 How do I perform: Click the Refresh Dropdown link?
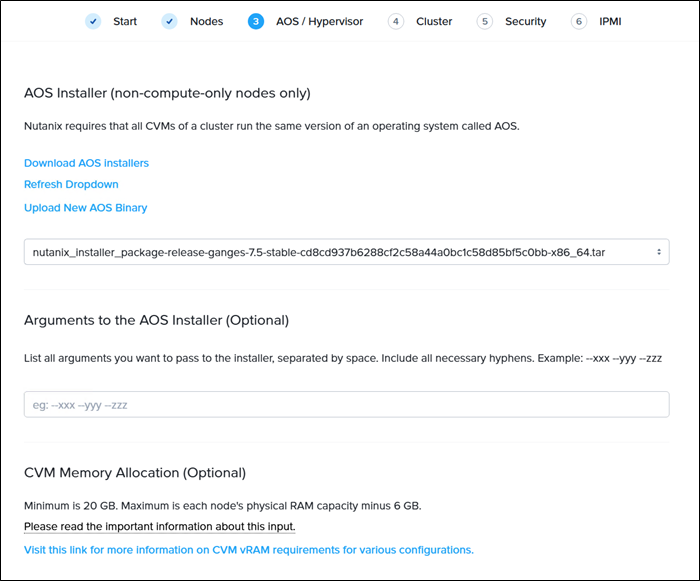pos(71,184)
